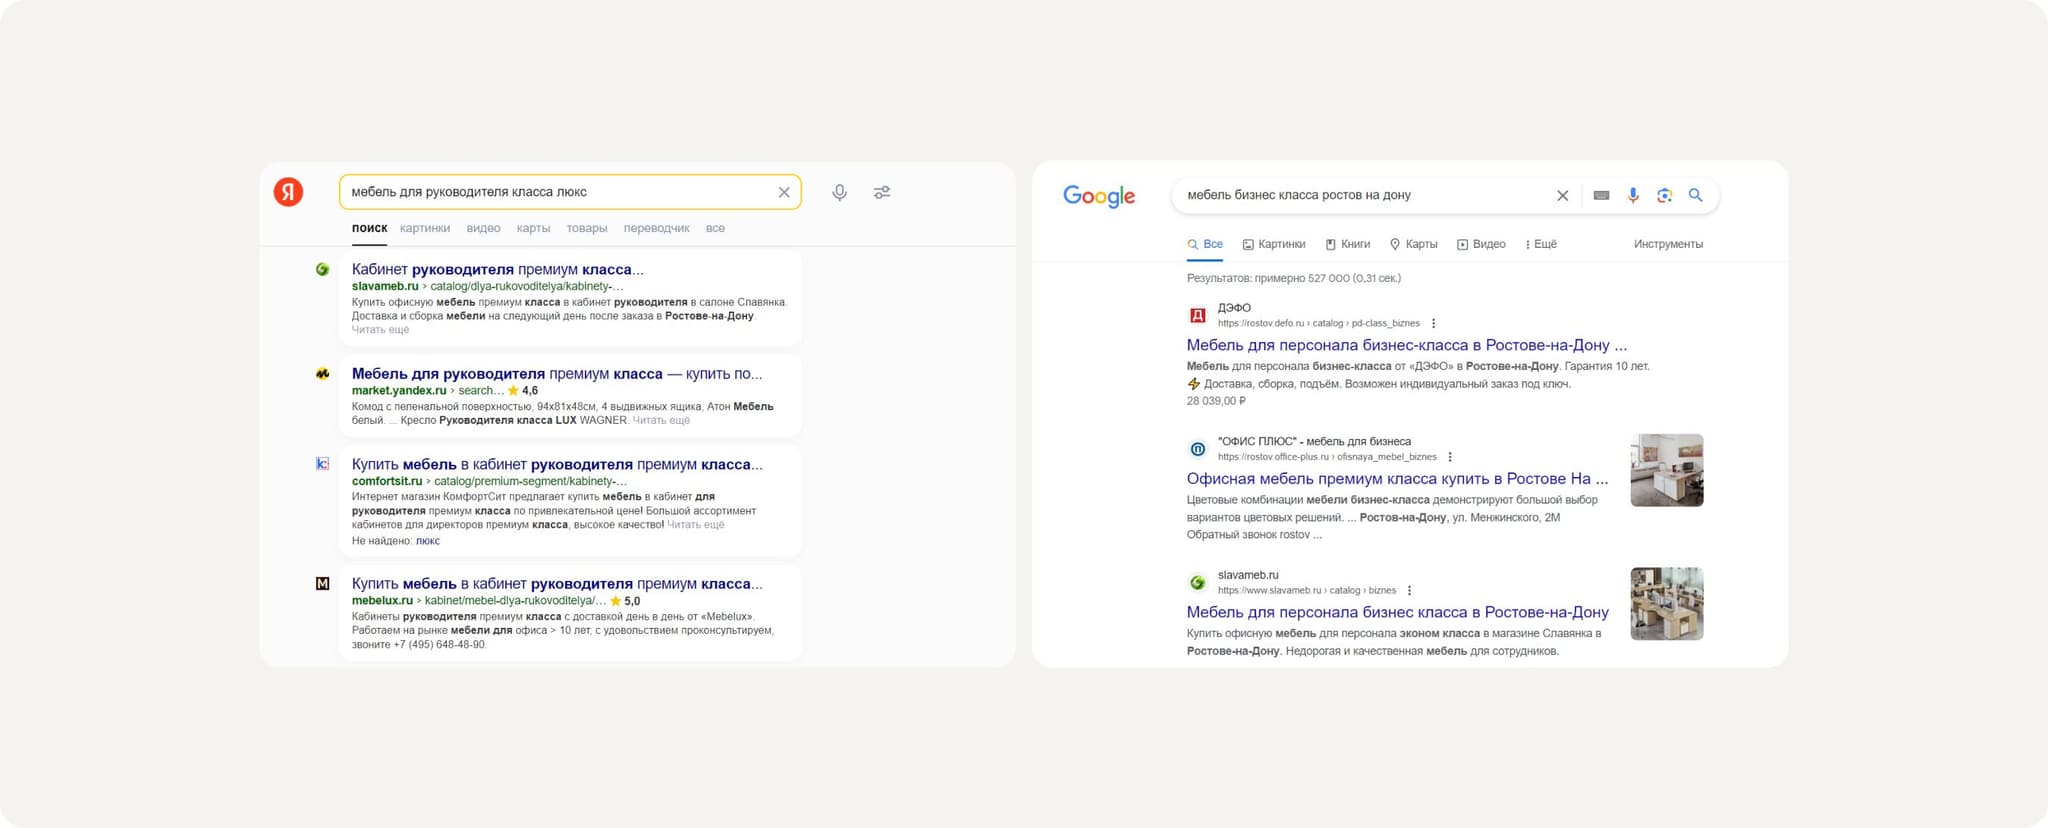Open Google on-screen keyboard

(1601, 196)
